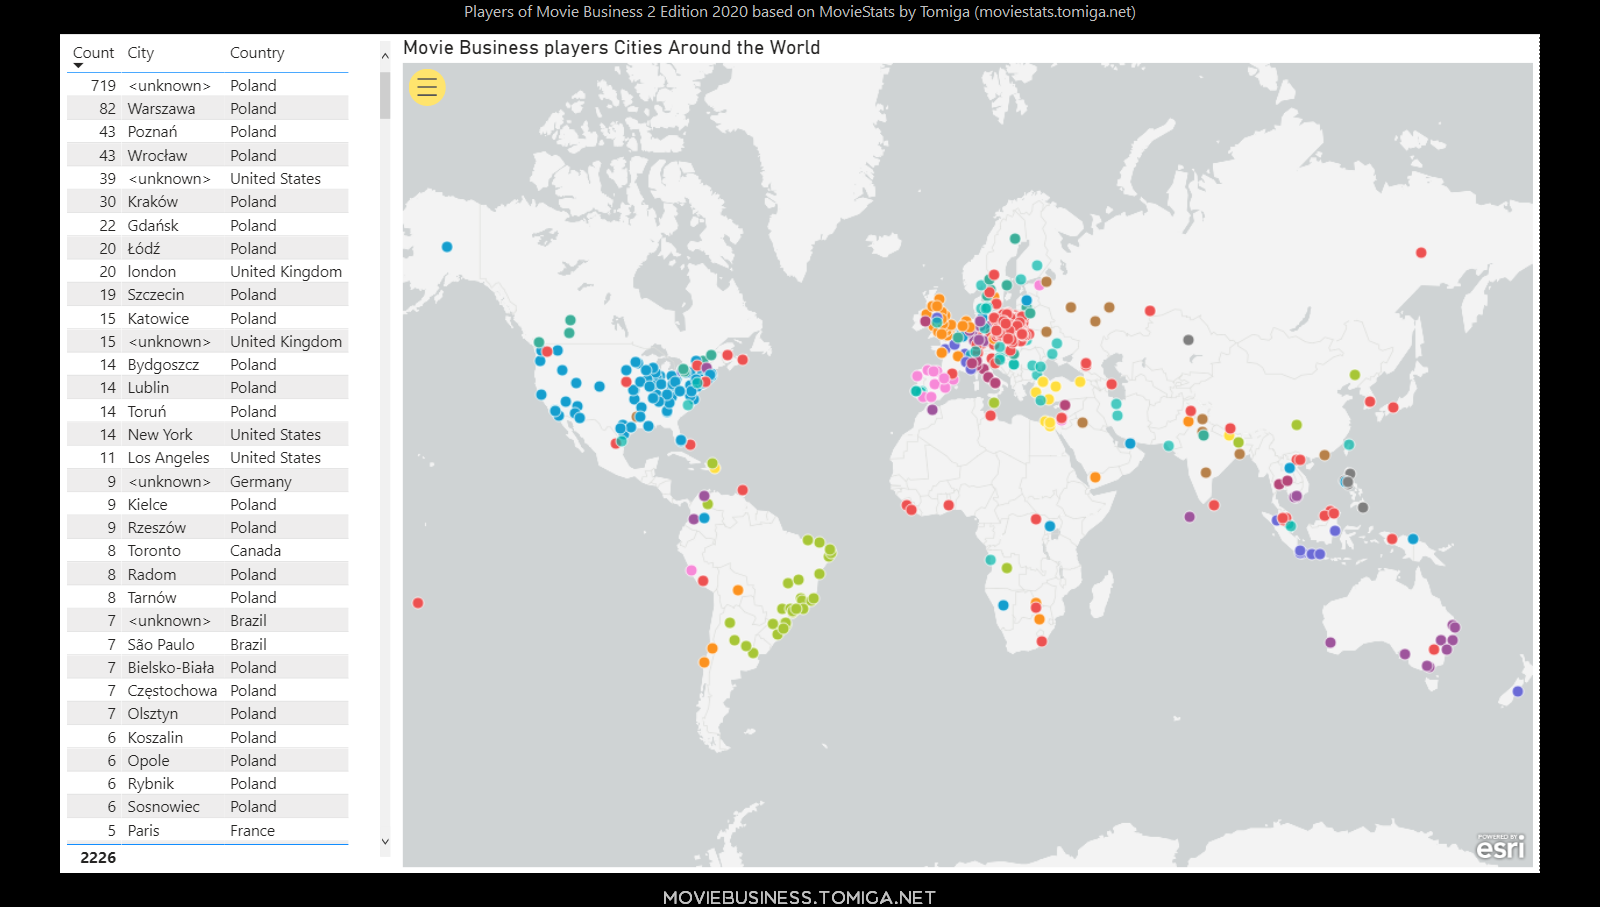Screen dimensions: 1600x907
Task: Click the purple New Zealand map point
Action: click(1518, 691)
